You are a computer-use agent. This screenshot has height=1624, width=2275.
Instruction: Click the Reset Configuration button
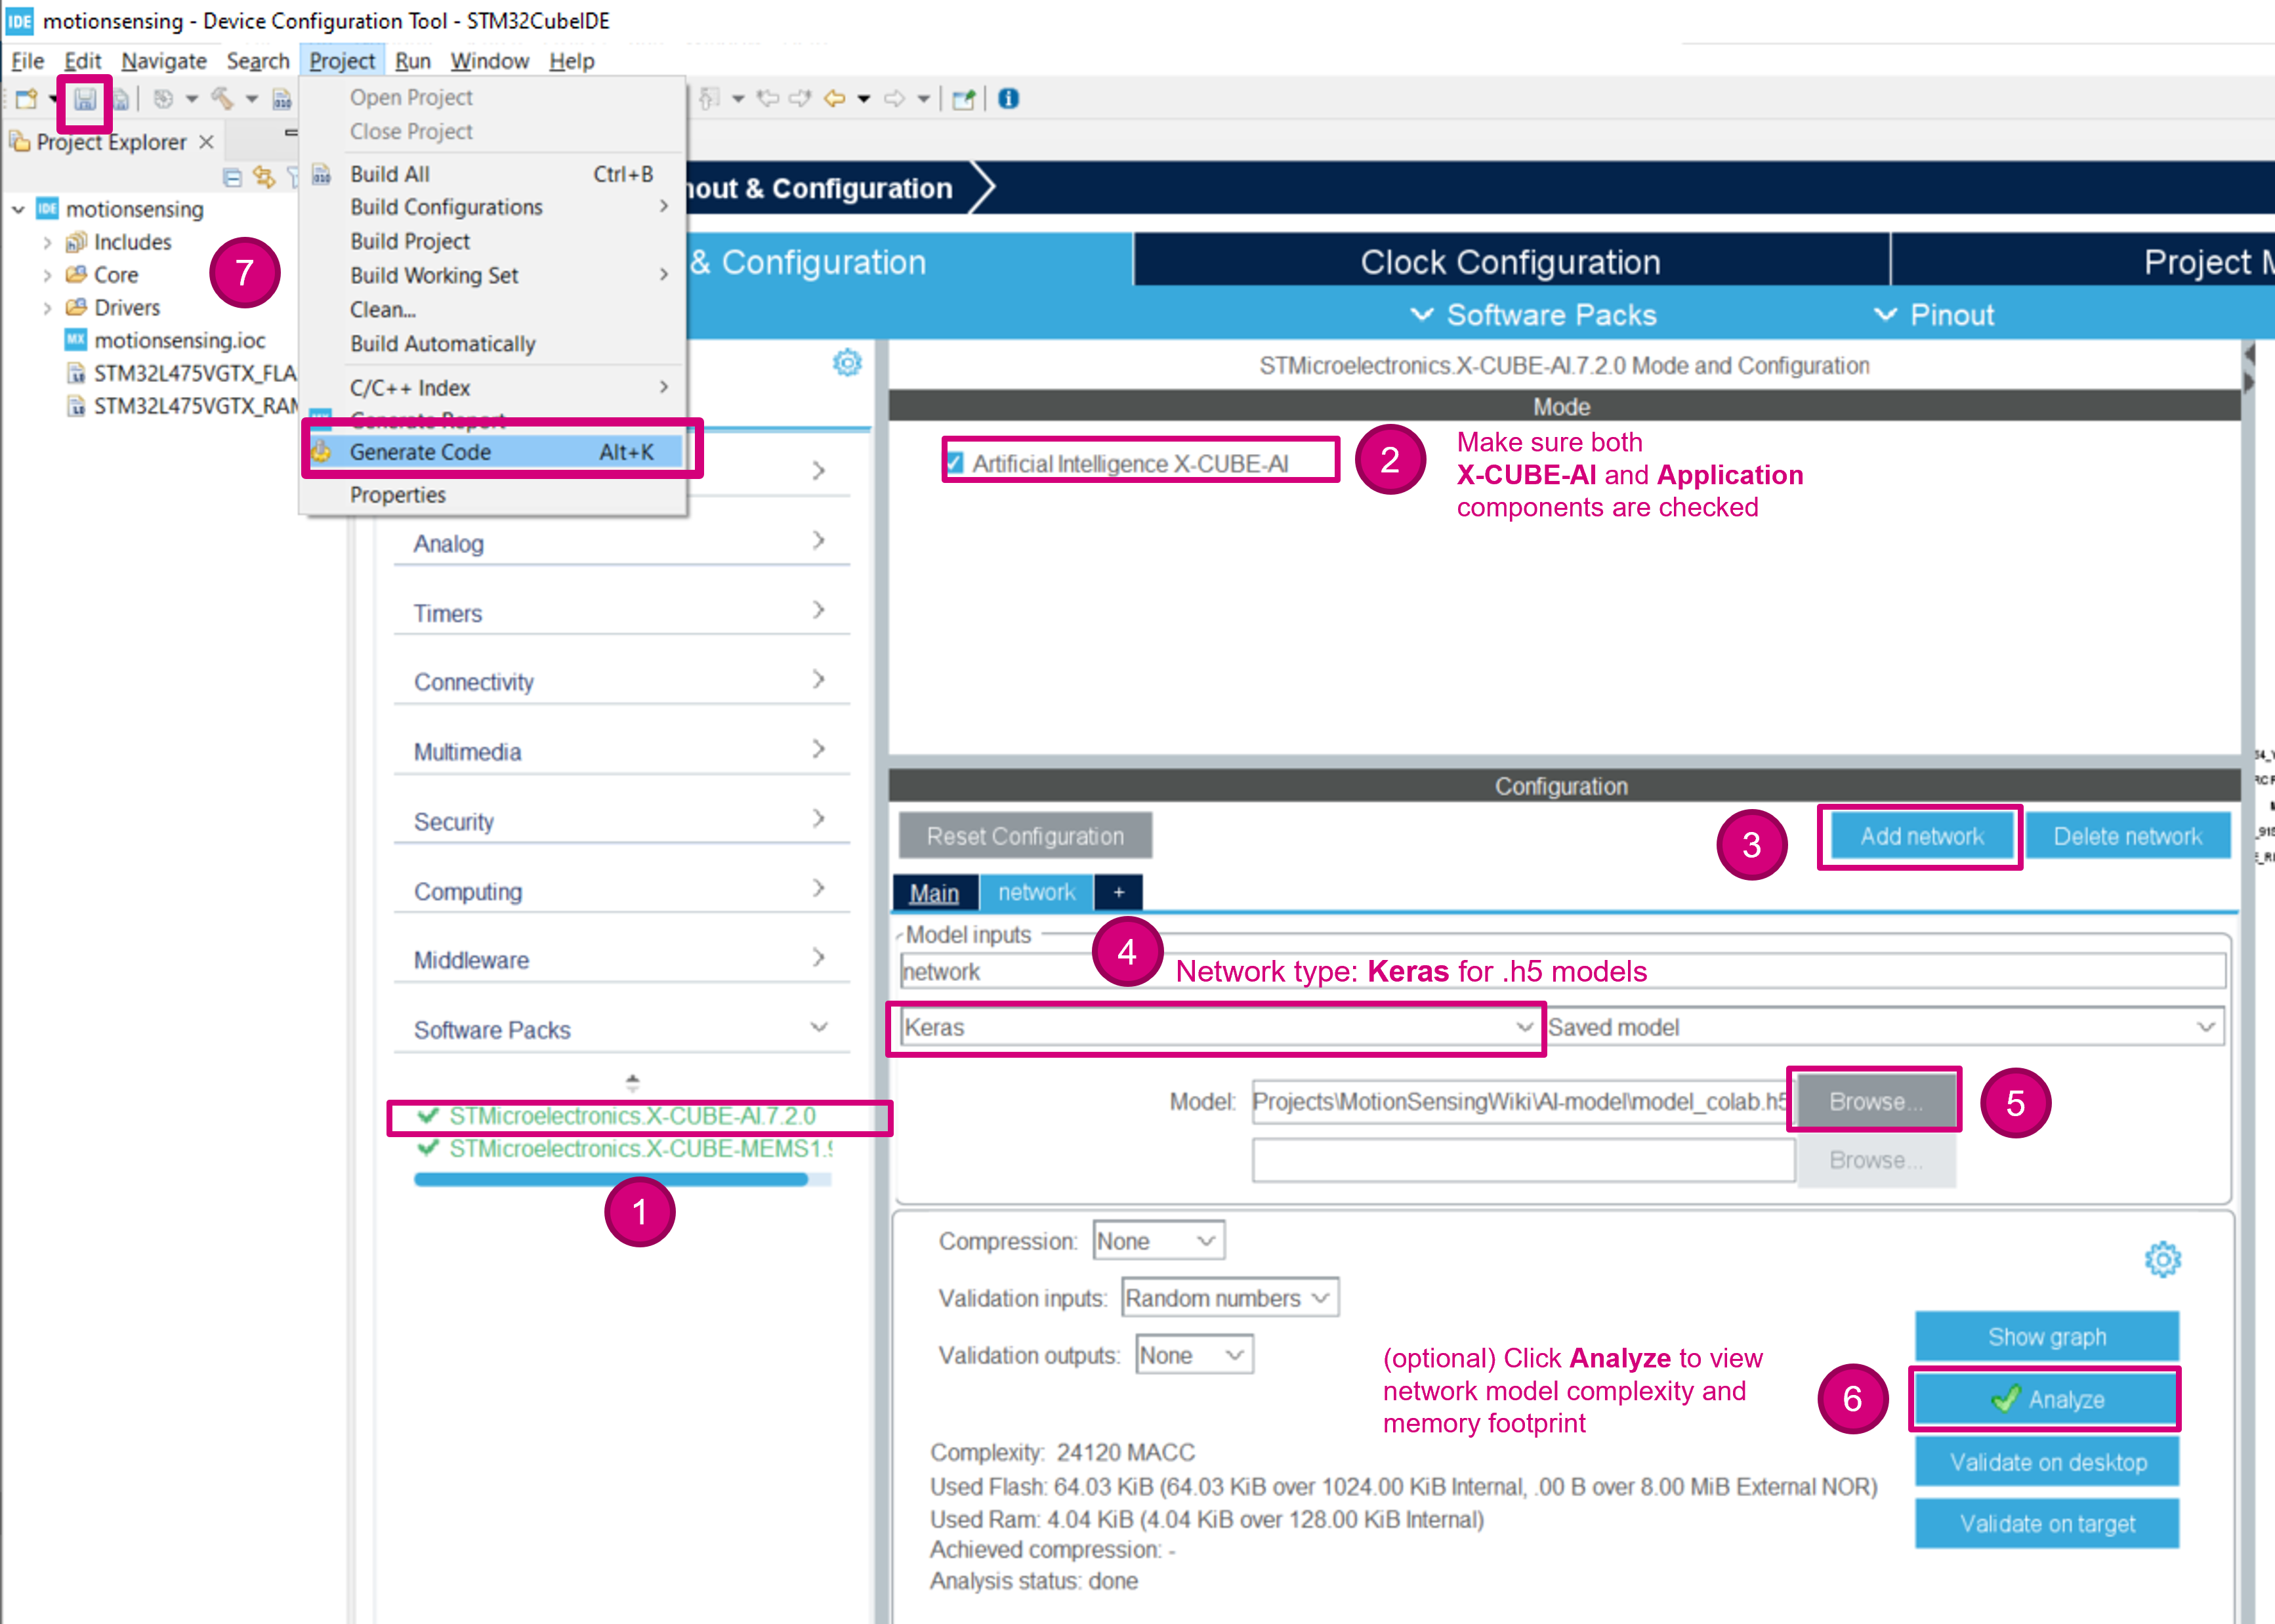(x=1025, y=836)
